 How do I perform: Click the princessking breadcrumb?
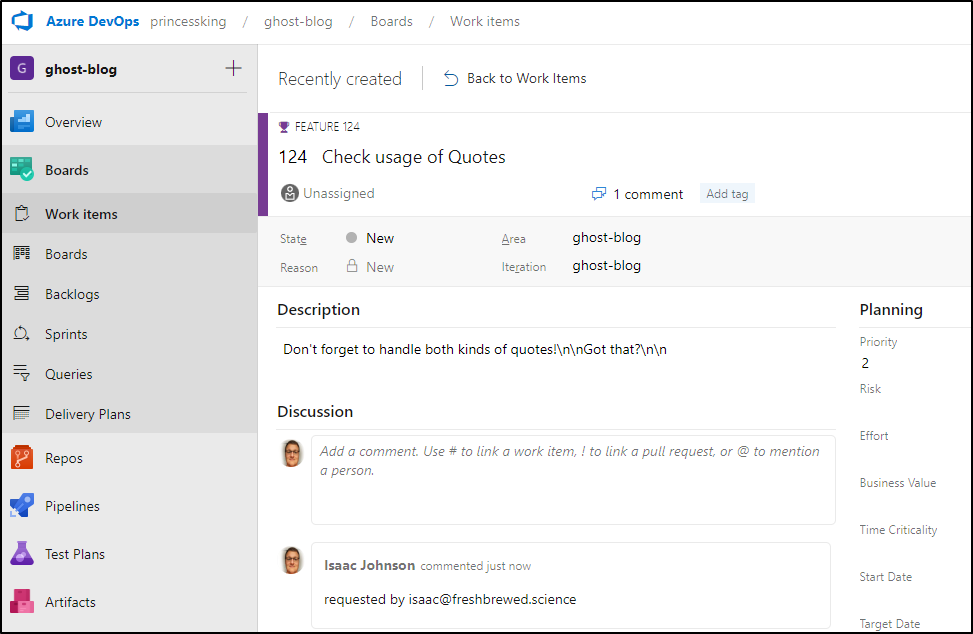[x=188, y=21]
